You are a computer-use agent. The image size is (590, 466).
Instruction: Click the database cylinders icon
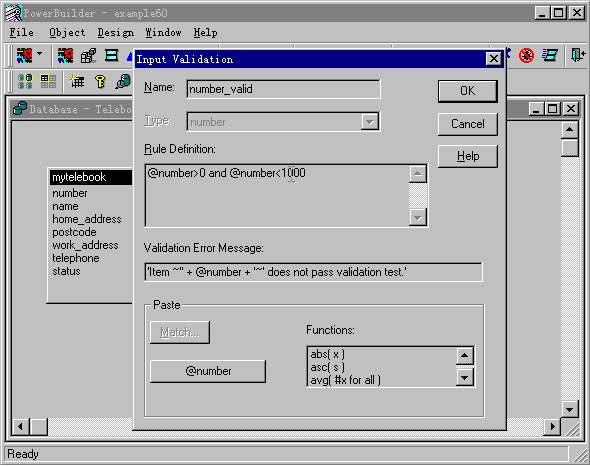tap(25, 81)
